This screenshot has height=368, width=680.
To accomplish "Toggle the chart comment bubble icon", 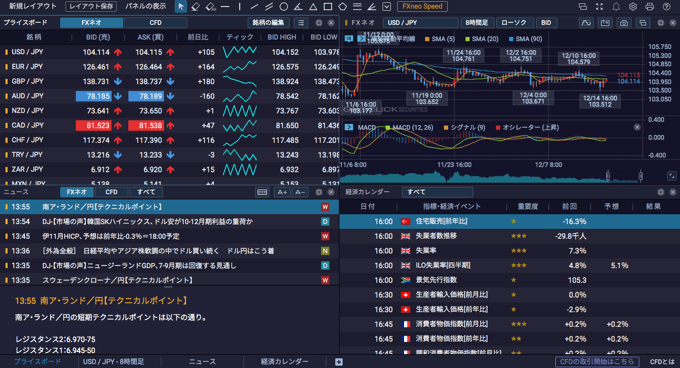I will click(x=349, y=39).
